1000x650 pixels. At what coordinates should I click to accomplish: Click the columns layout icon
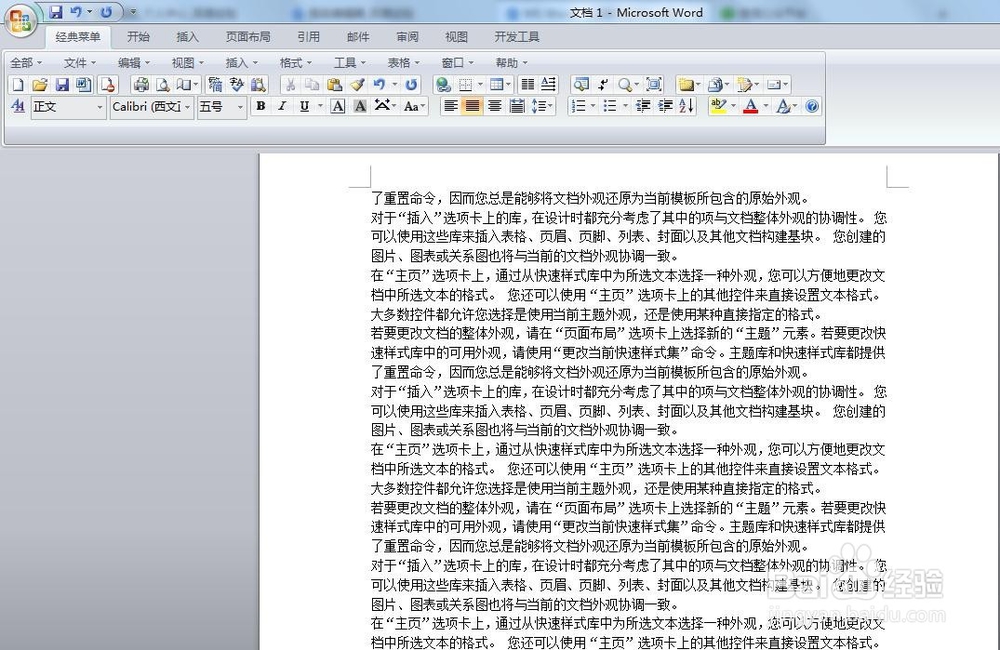(527, 84)
